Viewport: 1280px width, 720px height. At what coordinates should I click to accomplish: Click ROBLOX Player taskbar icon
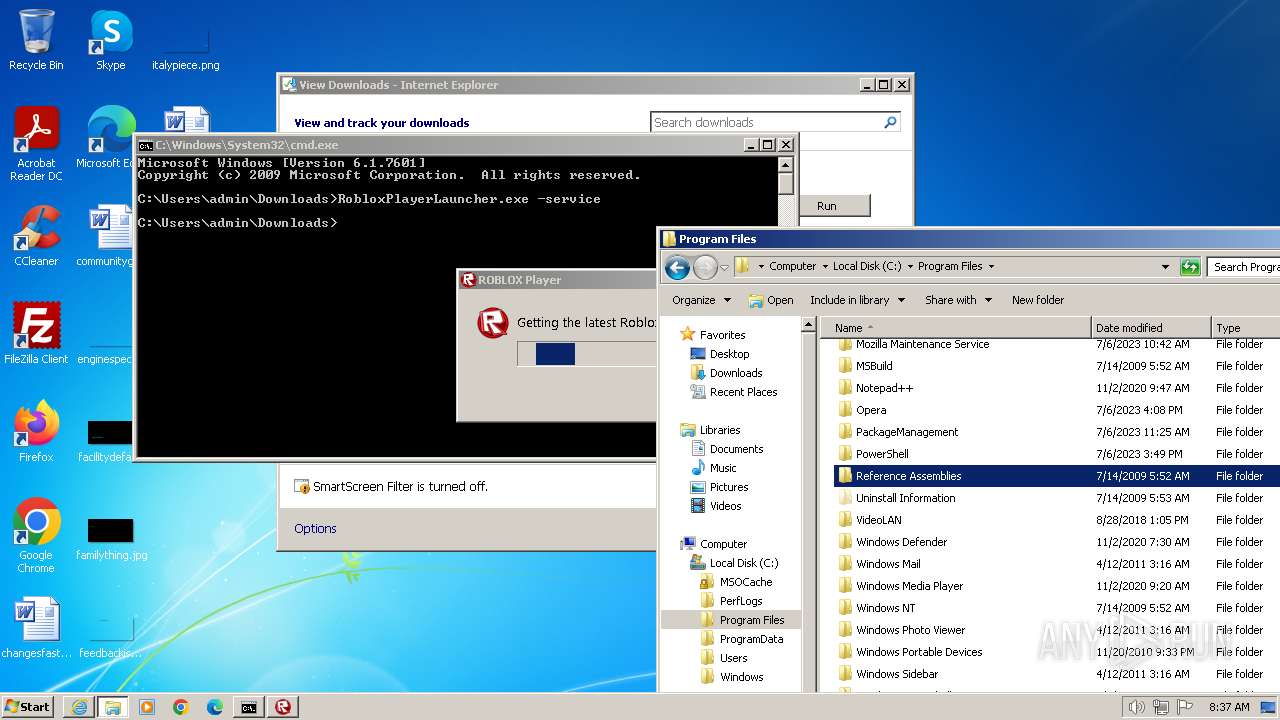tap(283, 707)
